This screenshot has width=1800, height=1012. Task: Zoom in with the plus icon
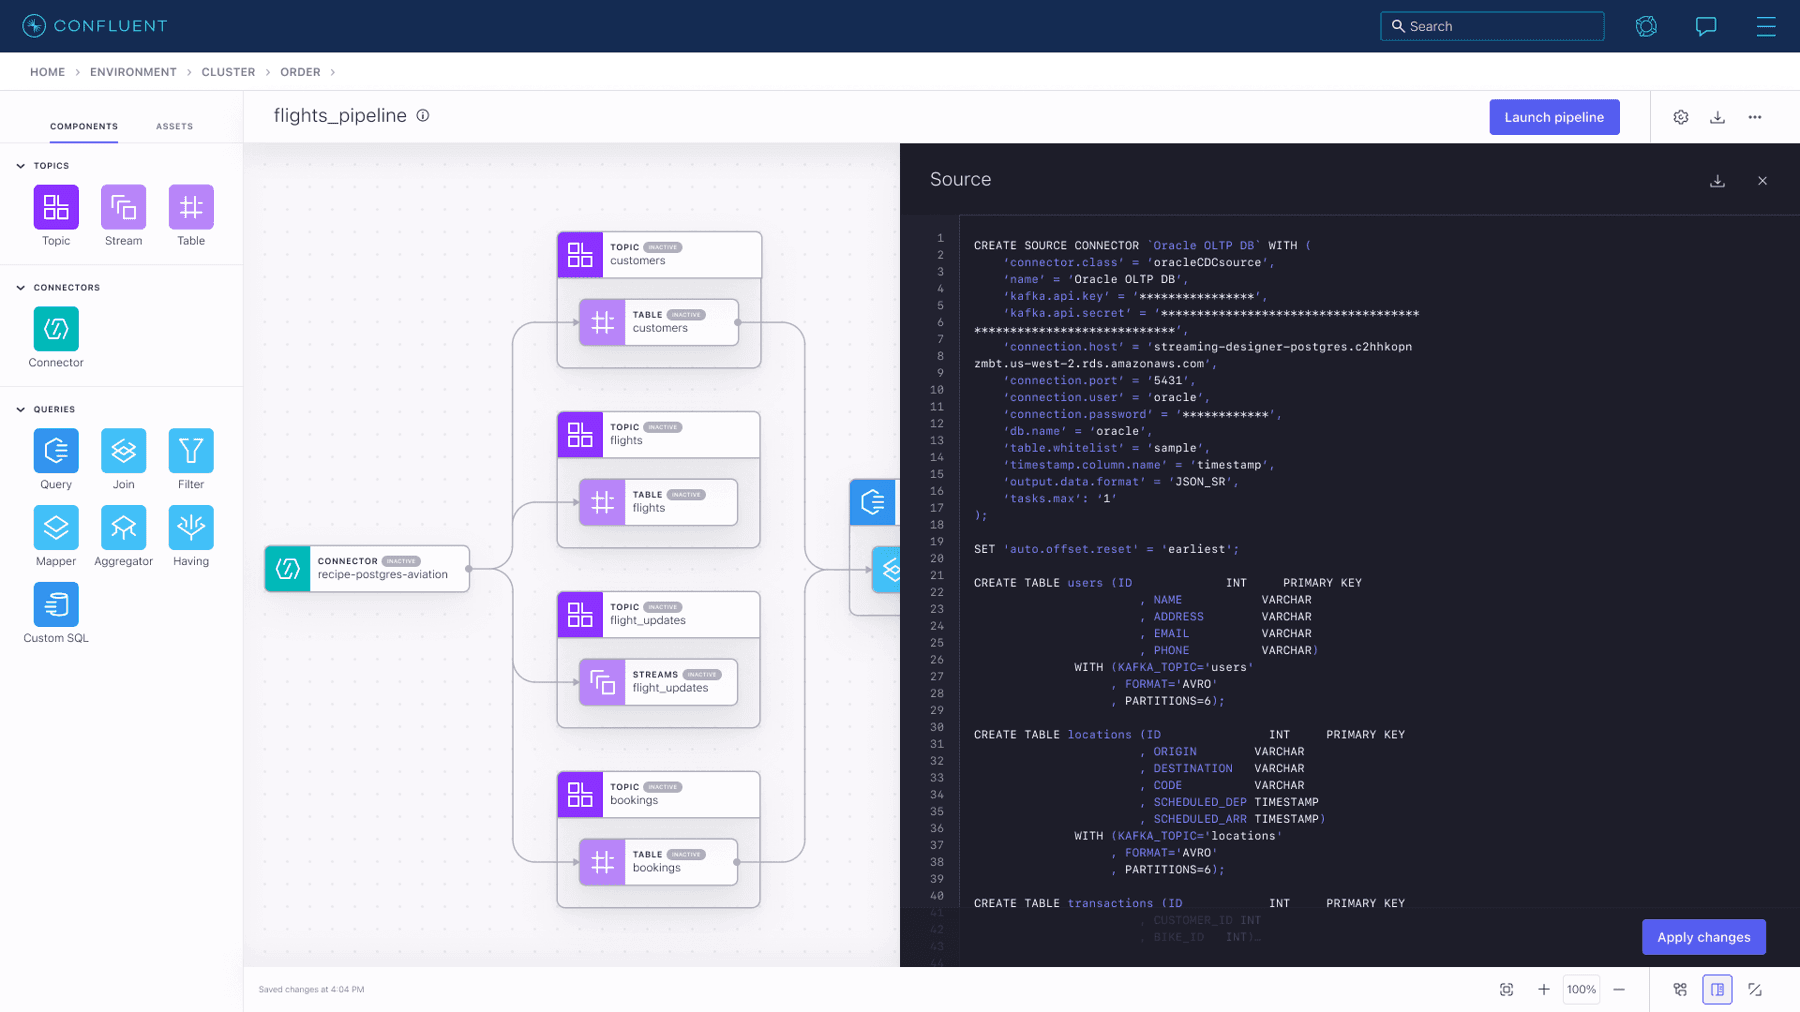pyautogui.click(x=1544, y=989)
